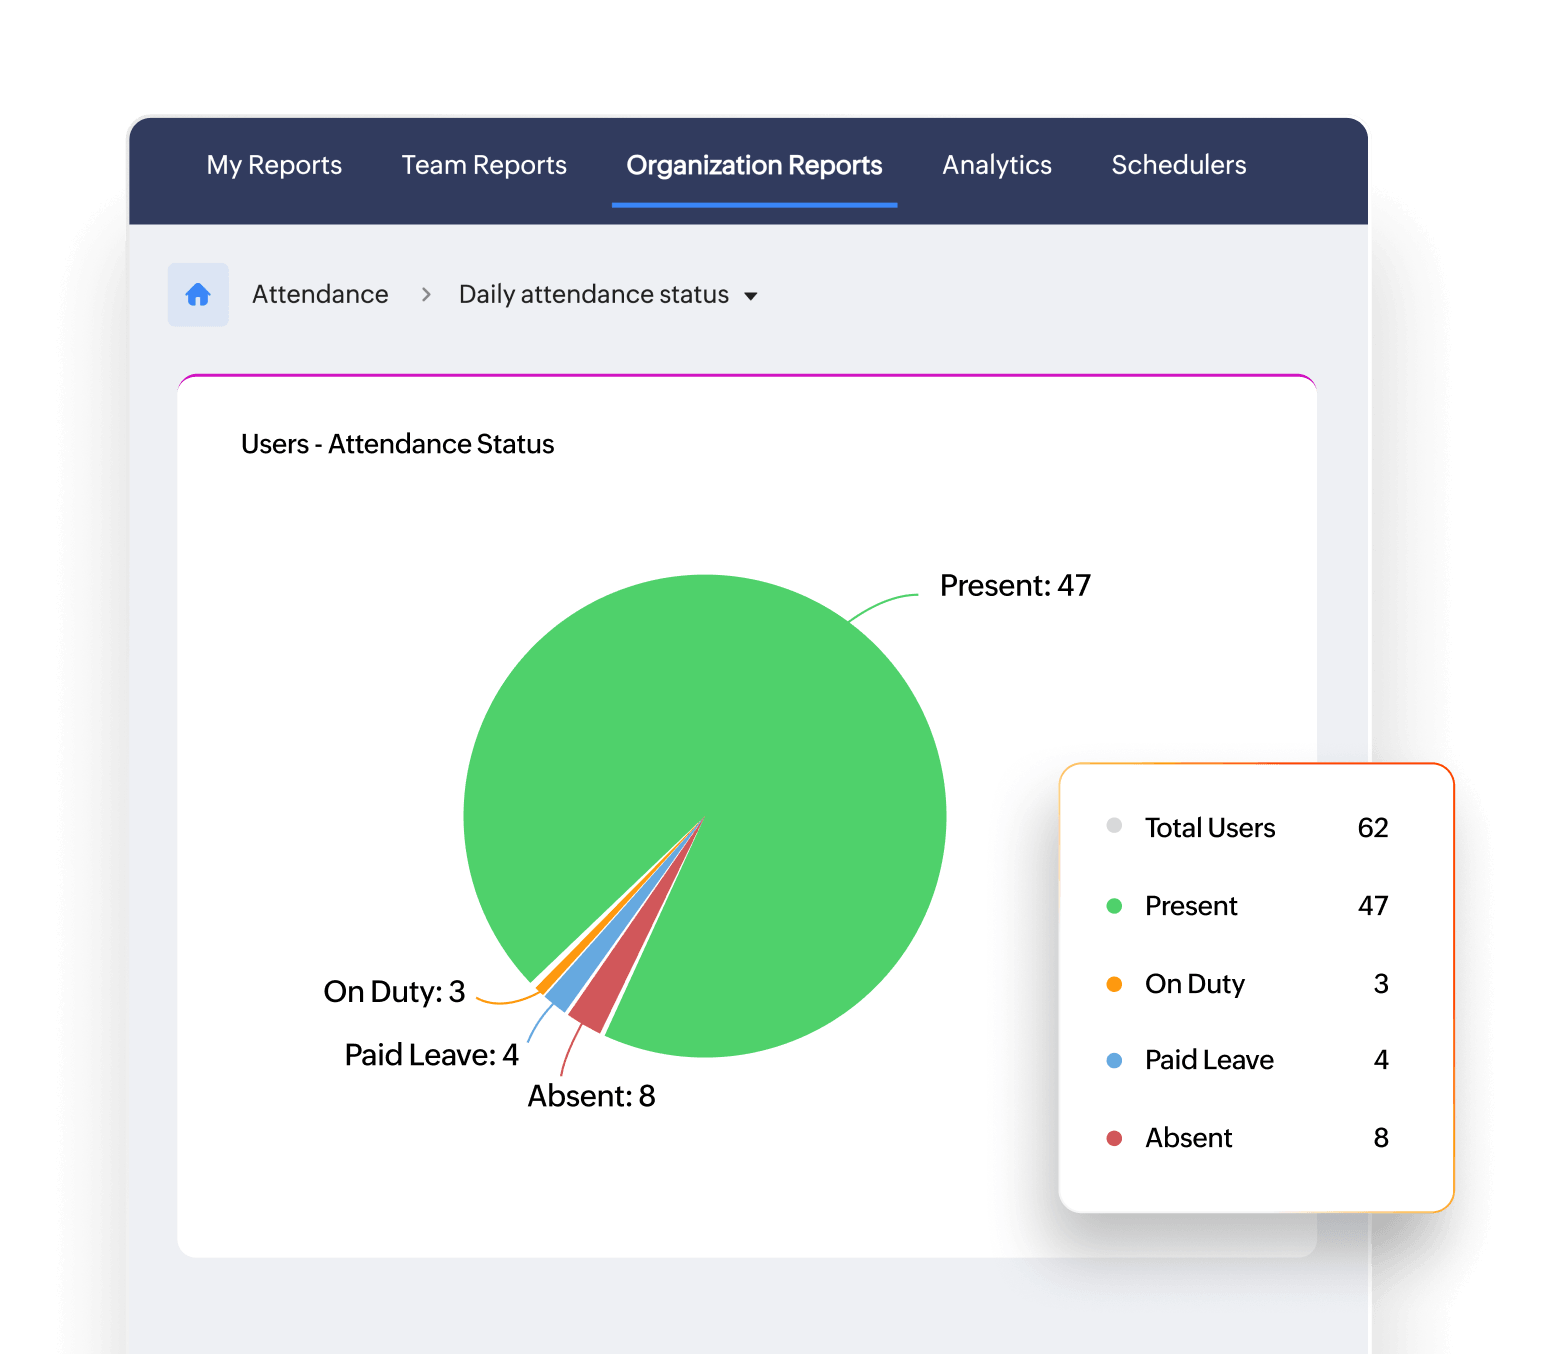This screenshot has width=1548, height=1354.
Task: Click the 'Paid Leave: 4' chart label
Action: click(431, 1055)
